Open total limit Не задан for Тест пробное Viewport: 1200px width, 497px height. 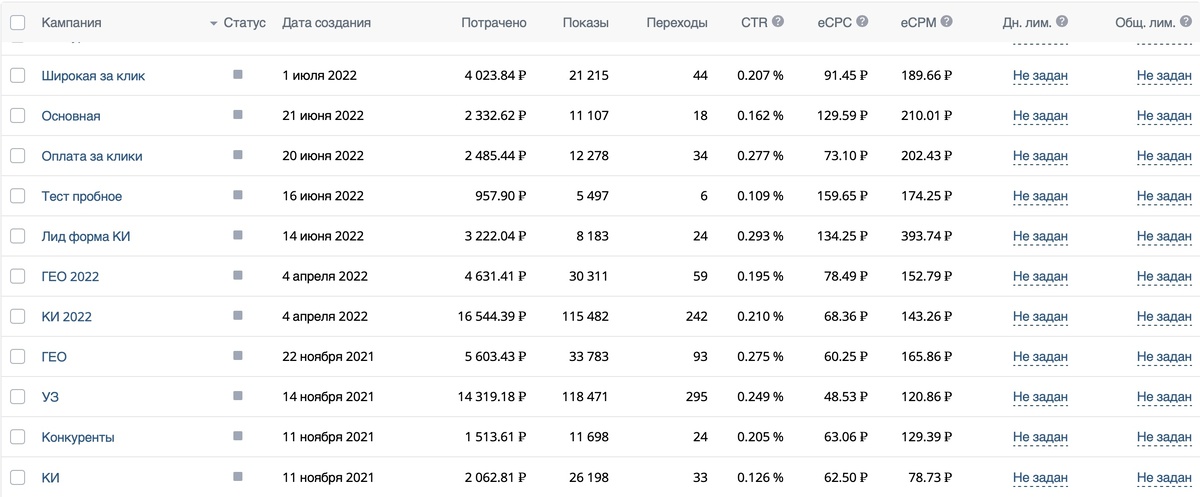(1164, 196)
